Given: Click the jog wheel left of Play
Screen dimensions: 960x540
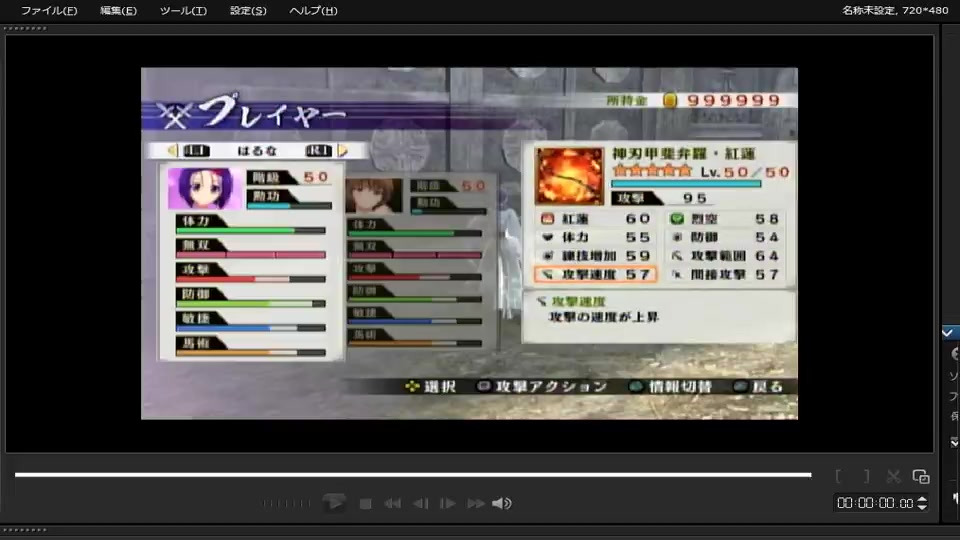Looking at the screenshot, I should (x=287, y=503).
